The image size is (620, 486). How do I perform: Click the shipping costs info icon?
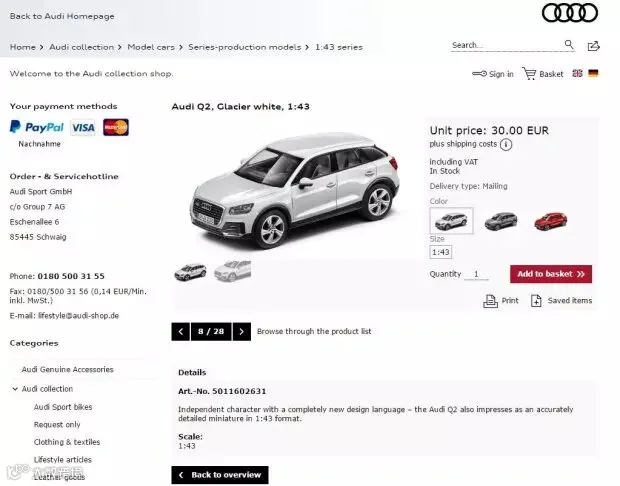[x=506, y=144]
